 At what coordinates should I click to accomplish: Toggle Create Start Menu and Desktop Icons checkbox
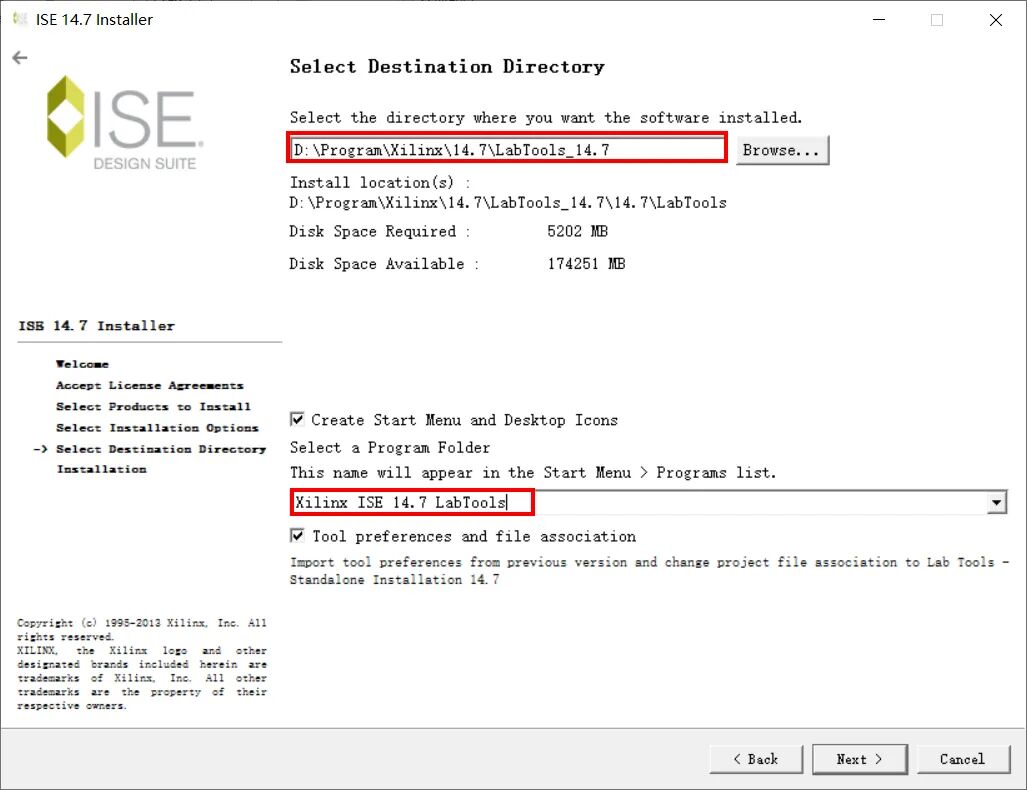pos(297,419)
